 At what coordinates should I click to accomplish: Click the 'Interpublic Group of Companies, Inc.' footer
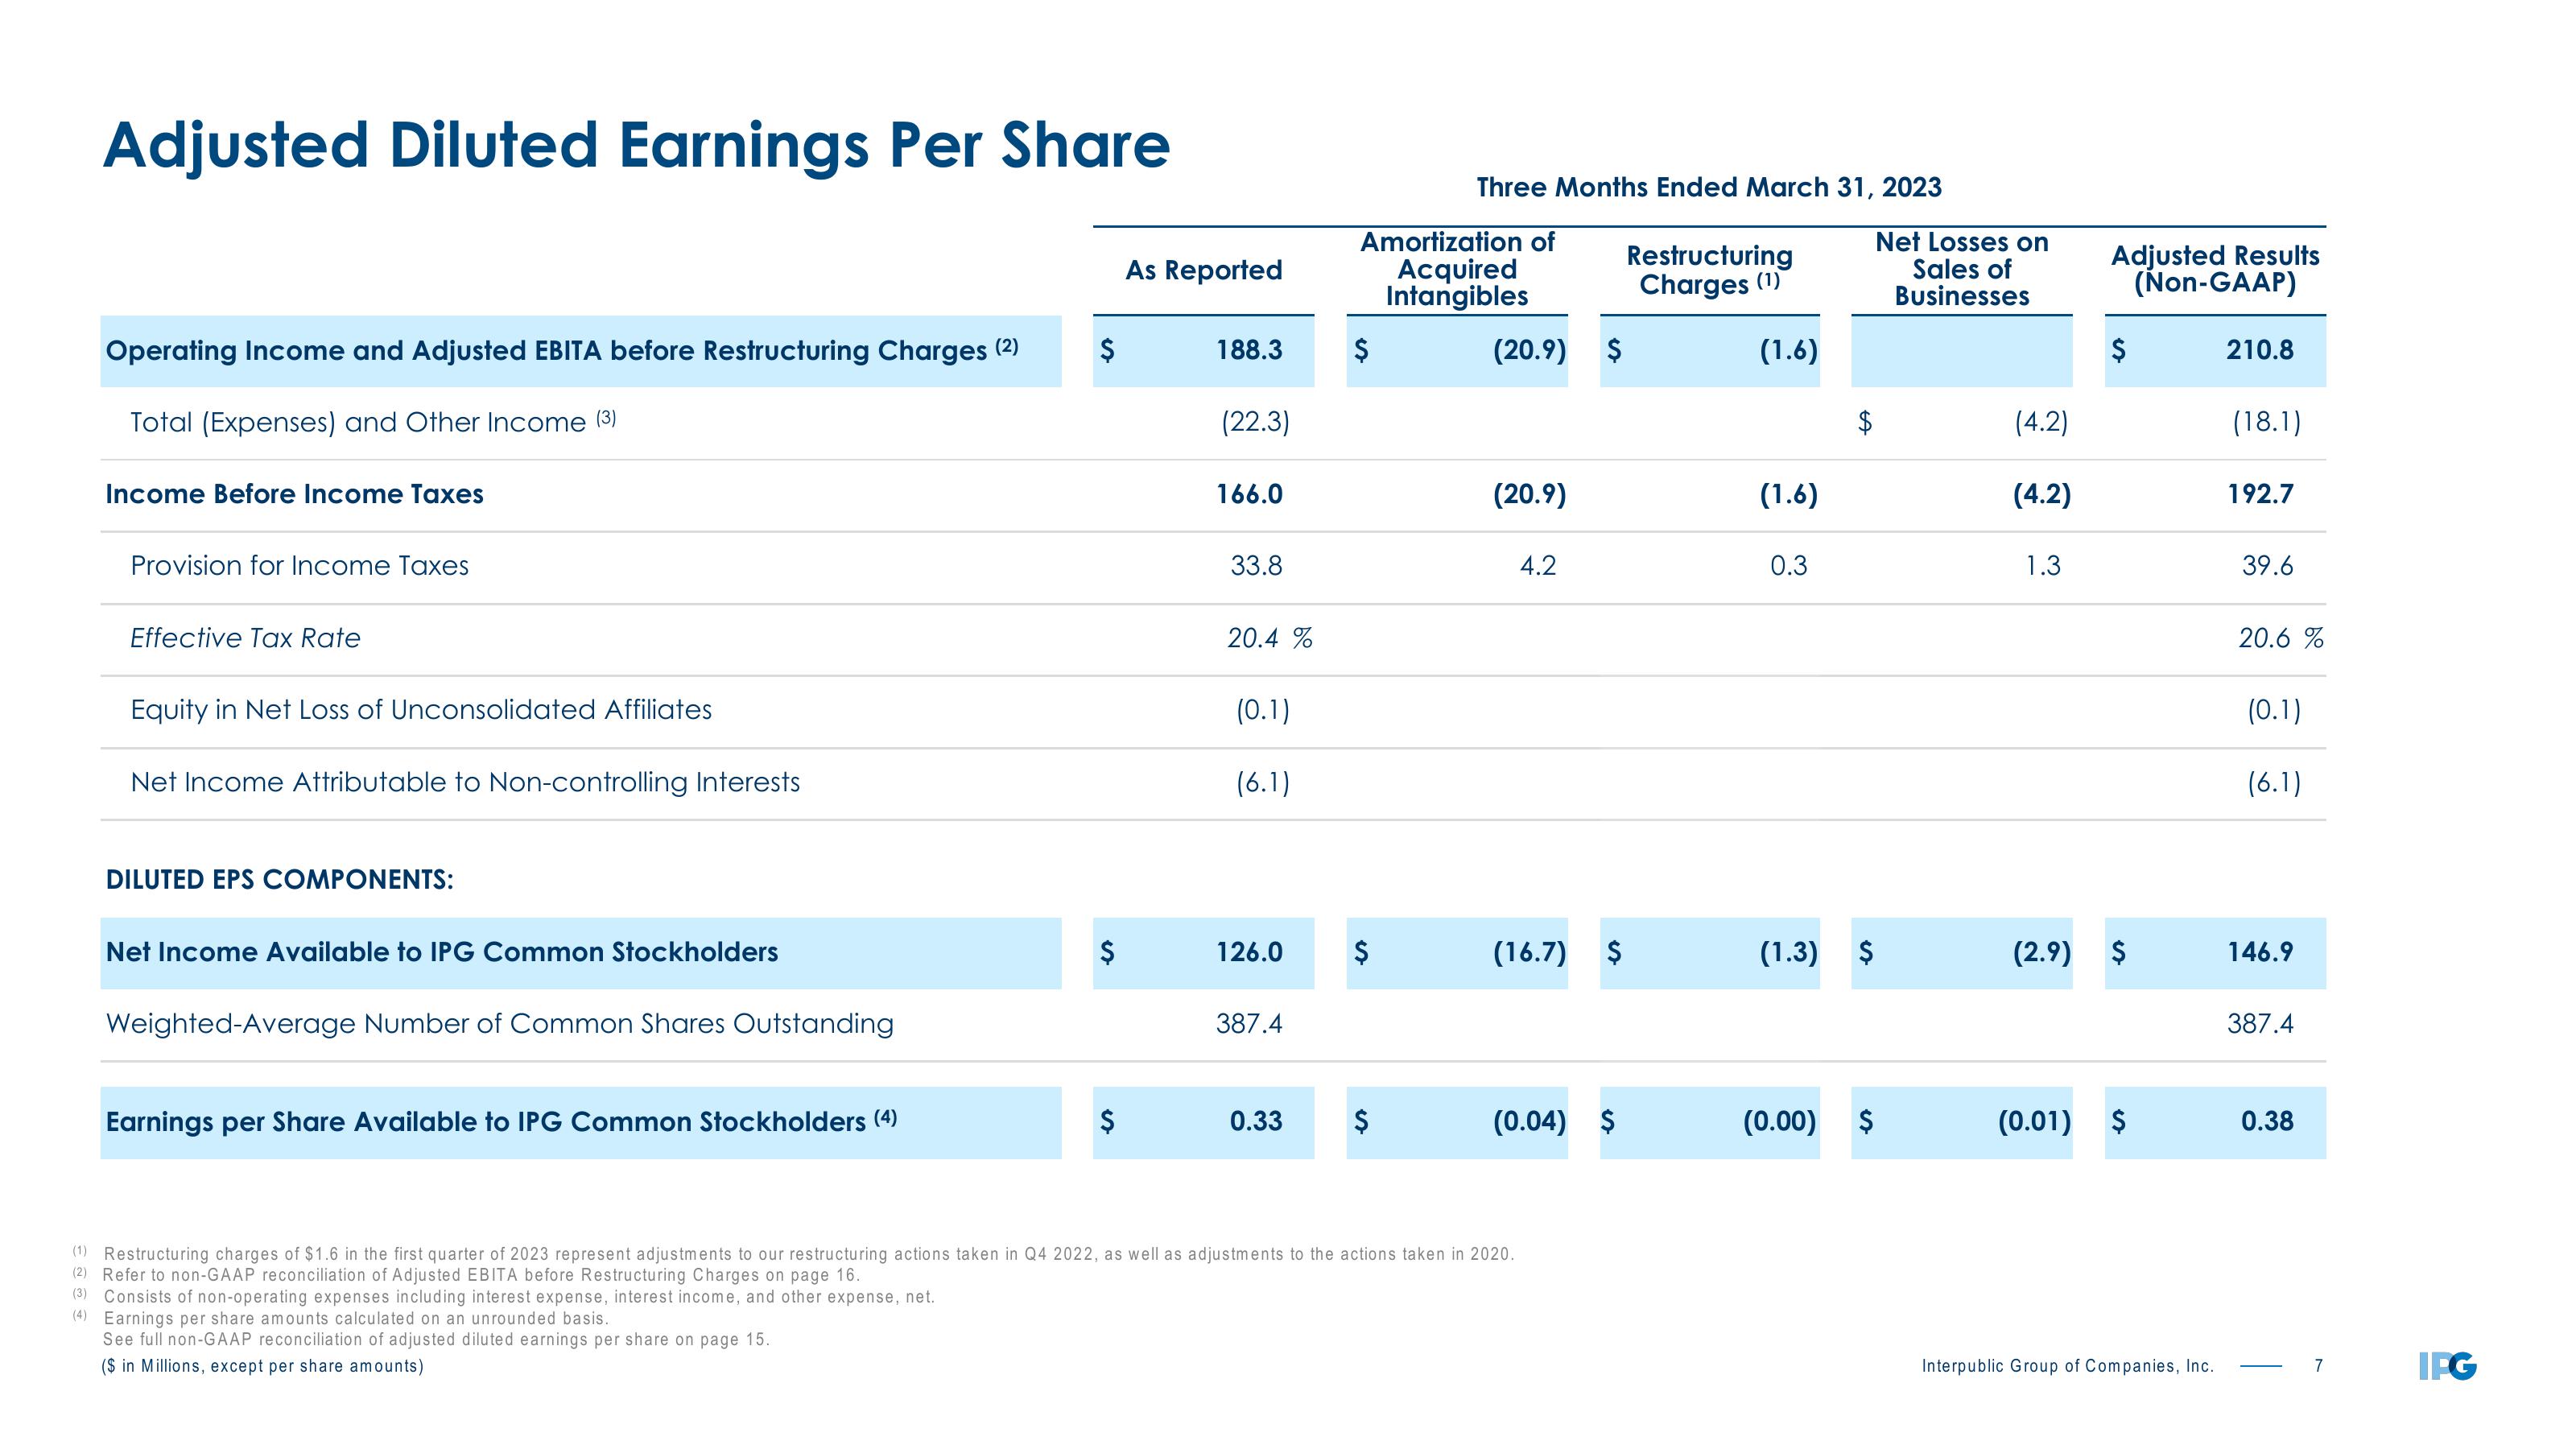(2067, 1366)
